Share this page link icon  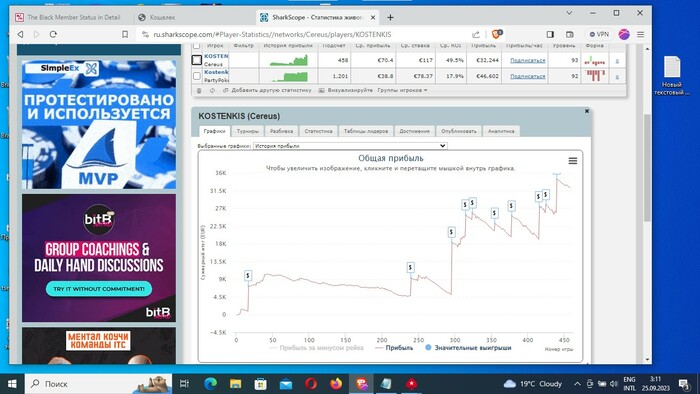pyautogui.click(x=476, y=34)
